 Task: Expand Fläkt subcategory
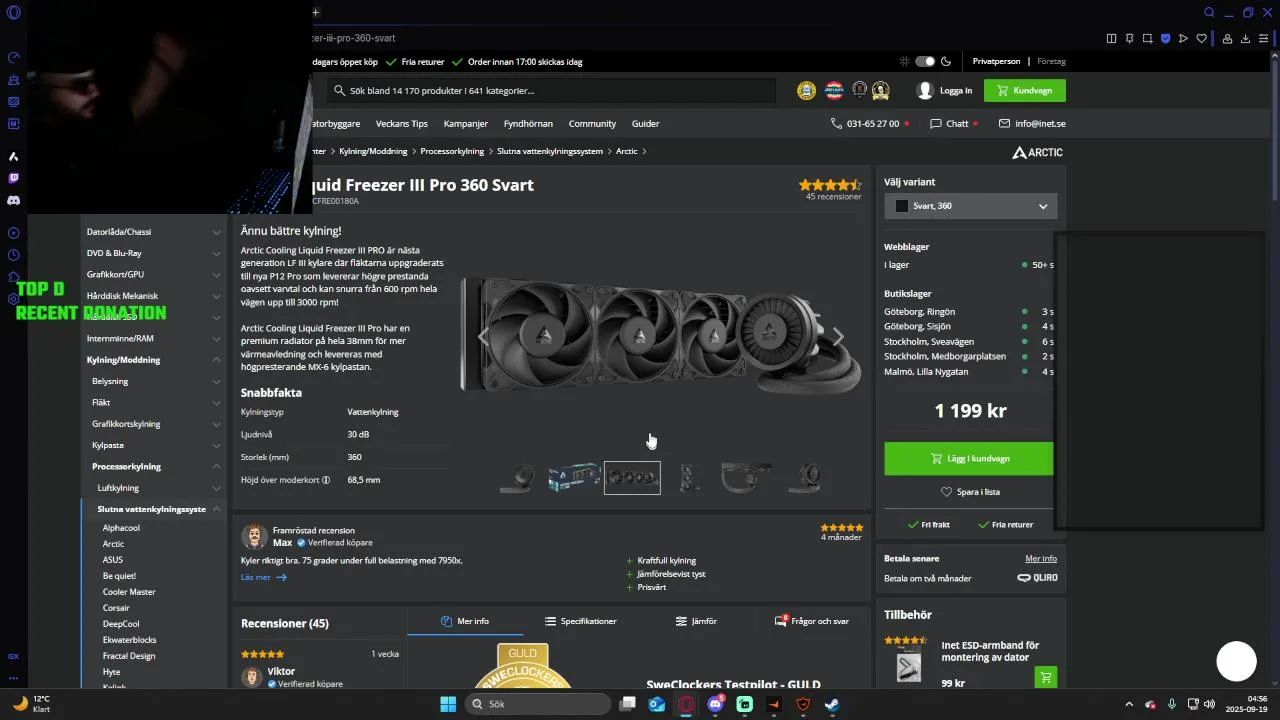click(216, 402)
